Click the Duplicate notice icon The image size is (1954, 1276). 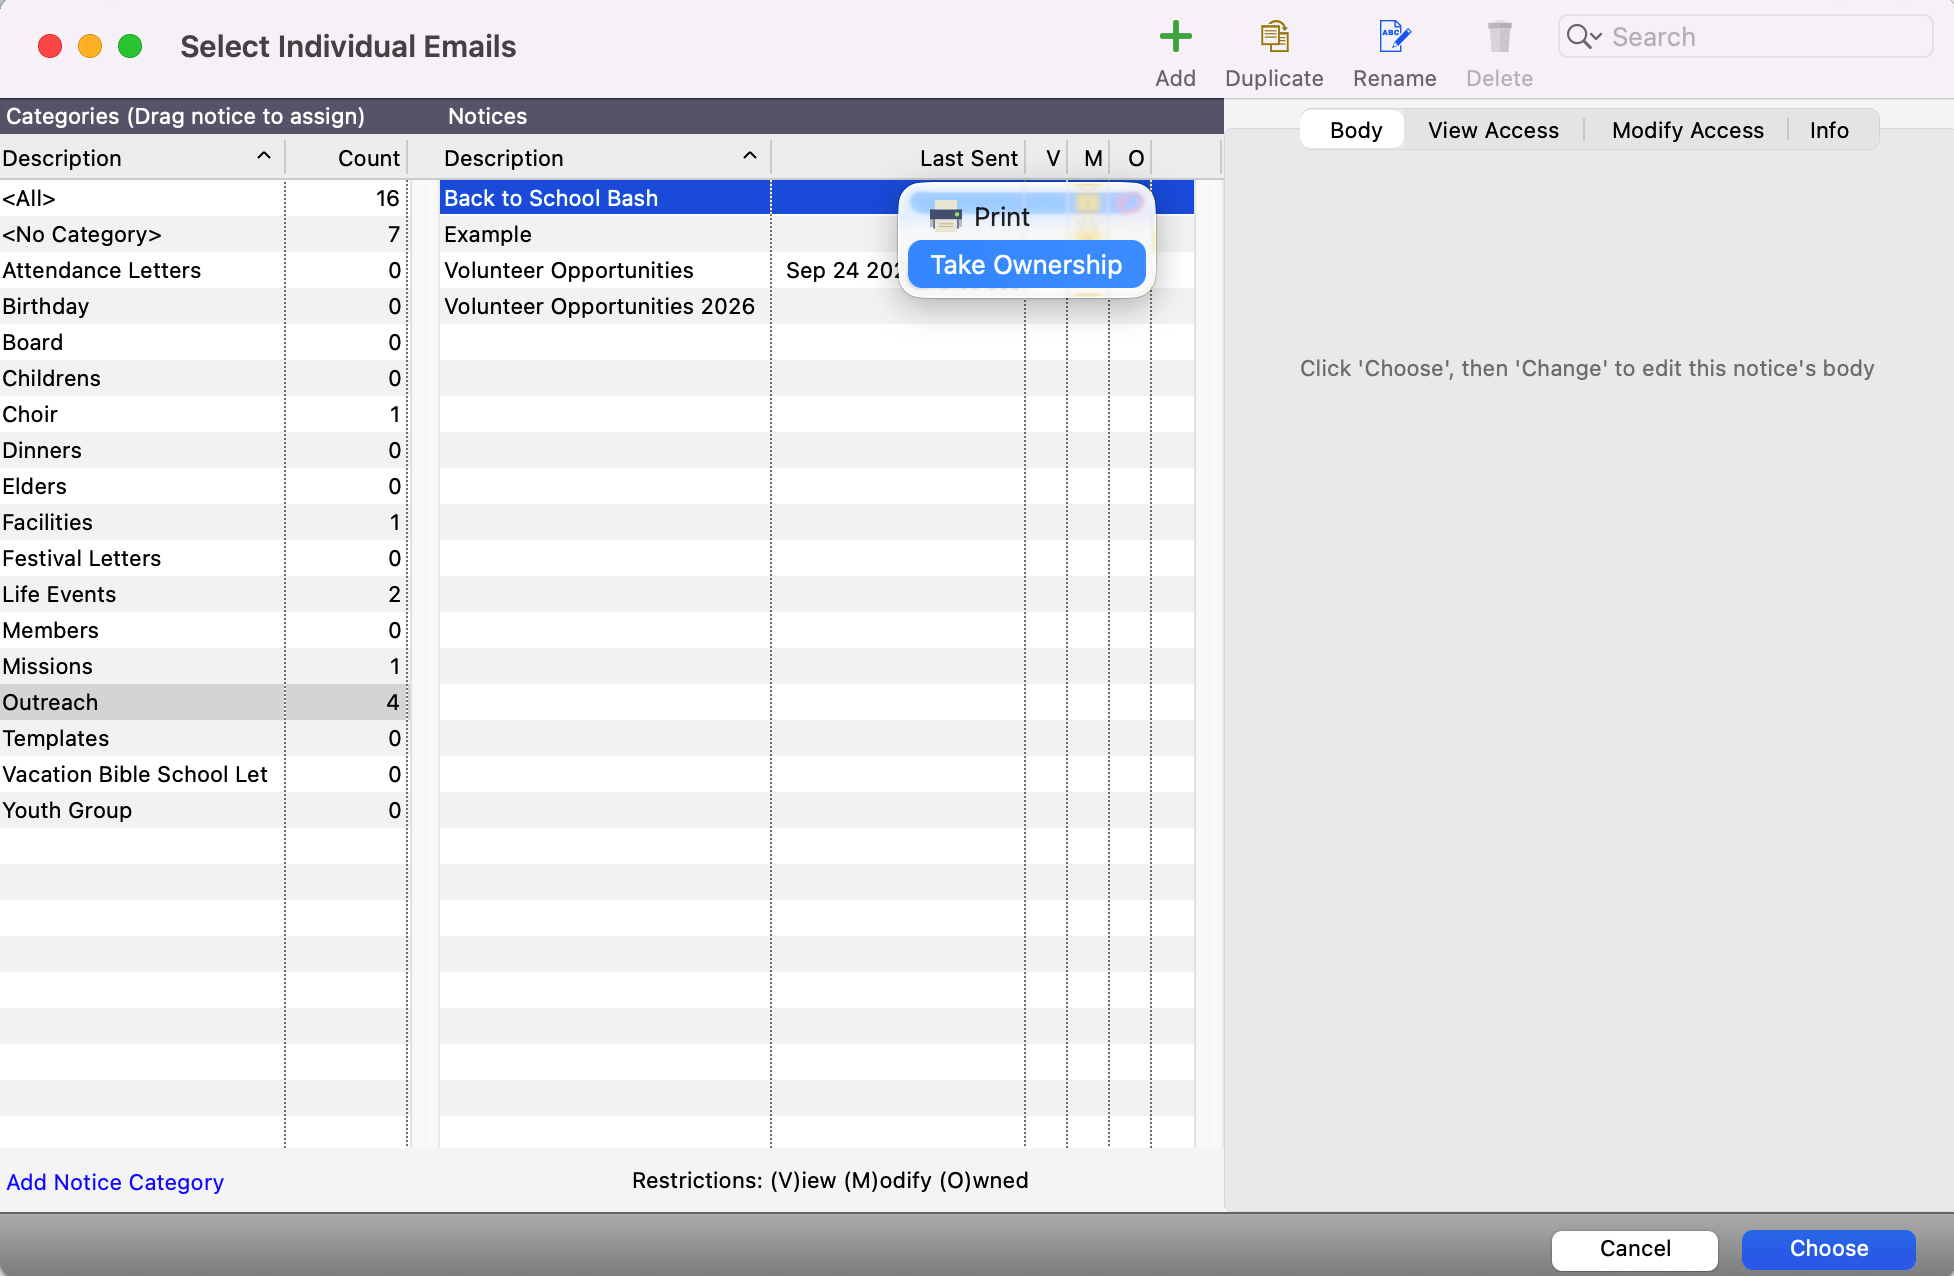[1274, 37]
